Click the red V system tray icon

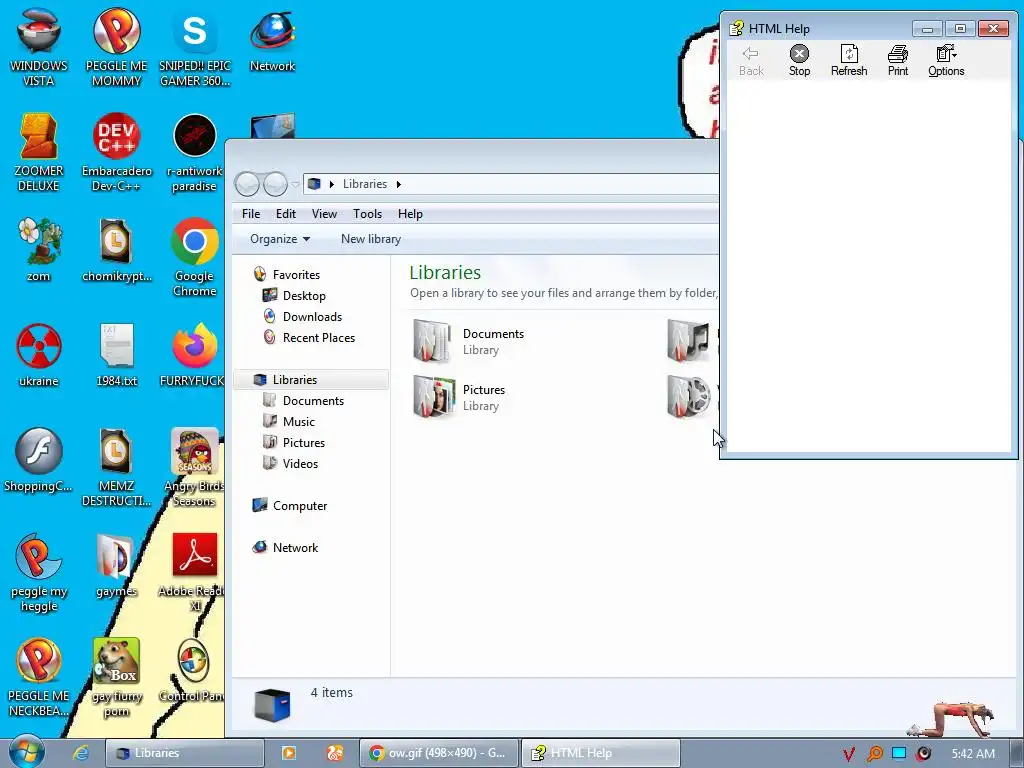(x=848, y=754)
